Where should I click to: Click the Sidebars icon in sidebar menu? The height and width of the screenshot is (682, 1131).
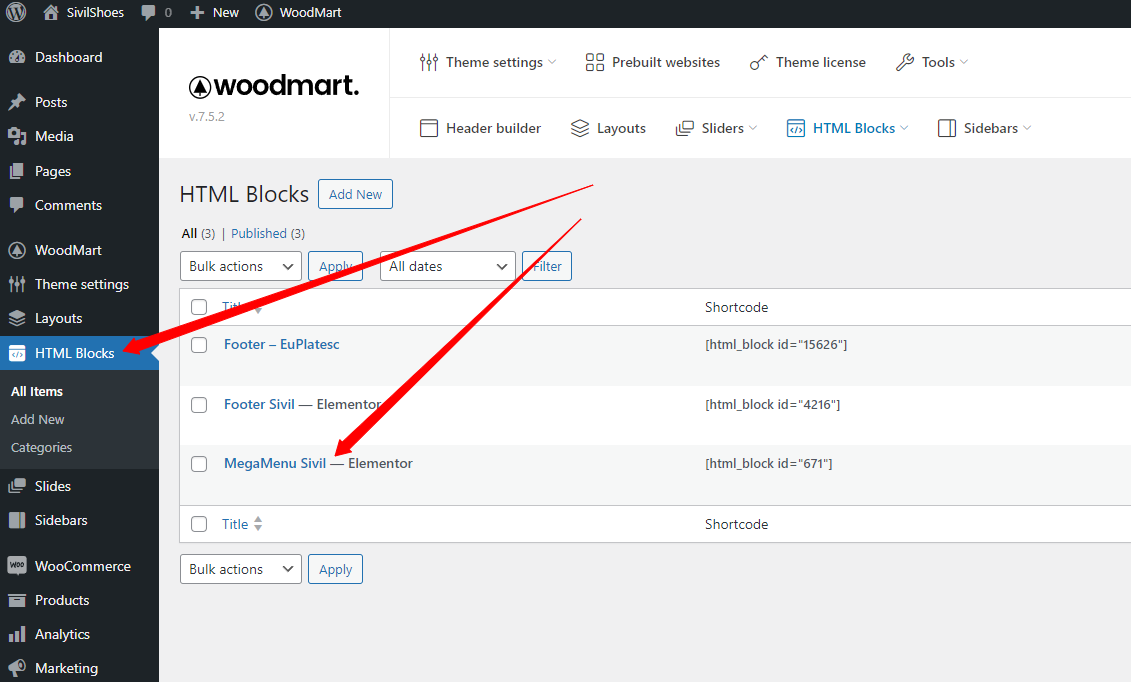tap(17, 520)
